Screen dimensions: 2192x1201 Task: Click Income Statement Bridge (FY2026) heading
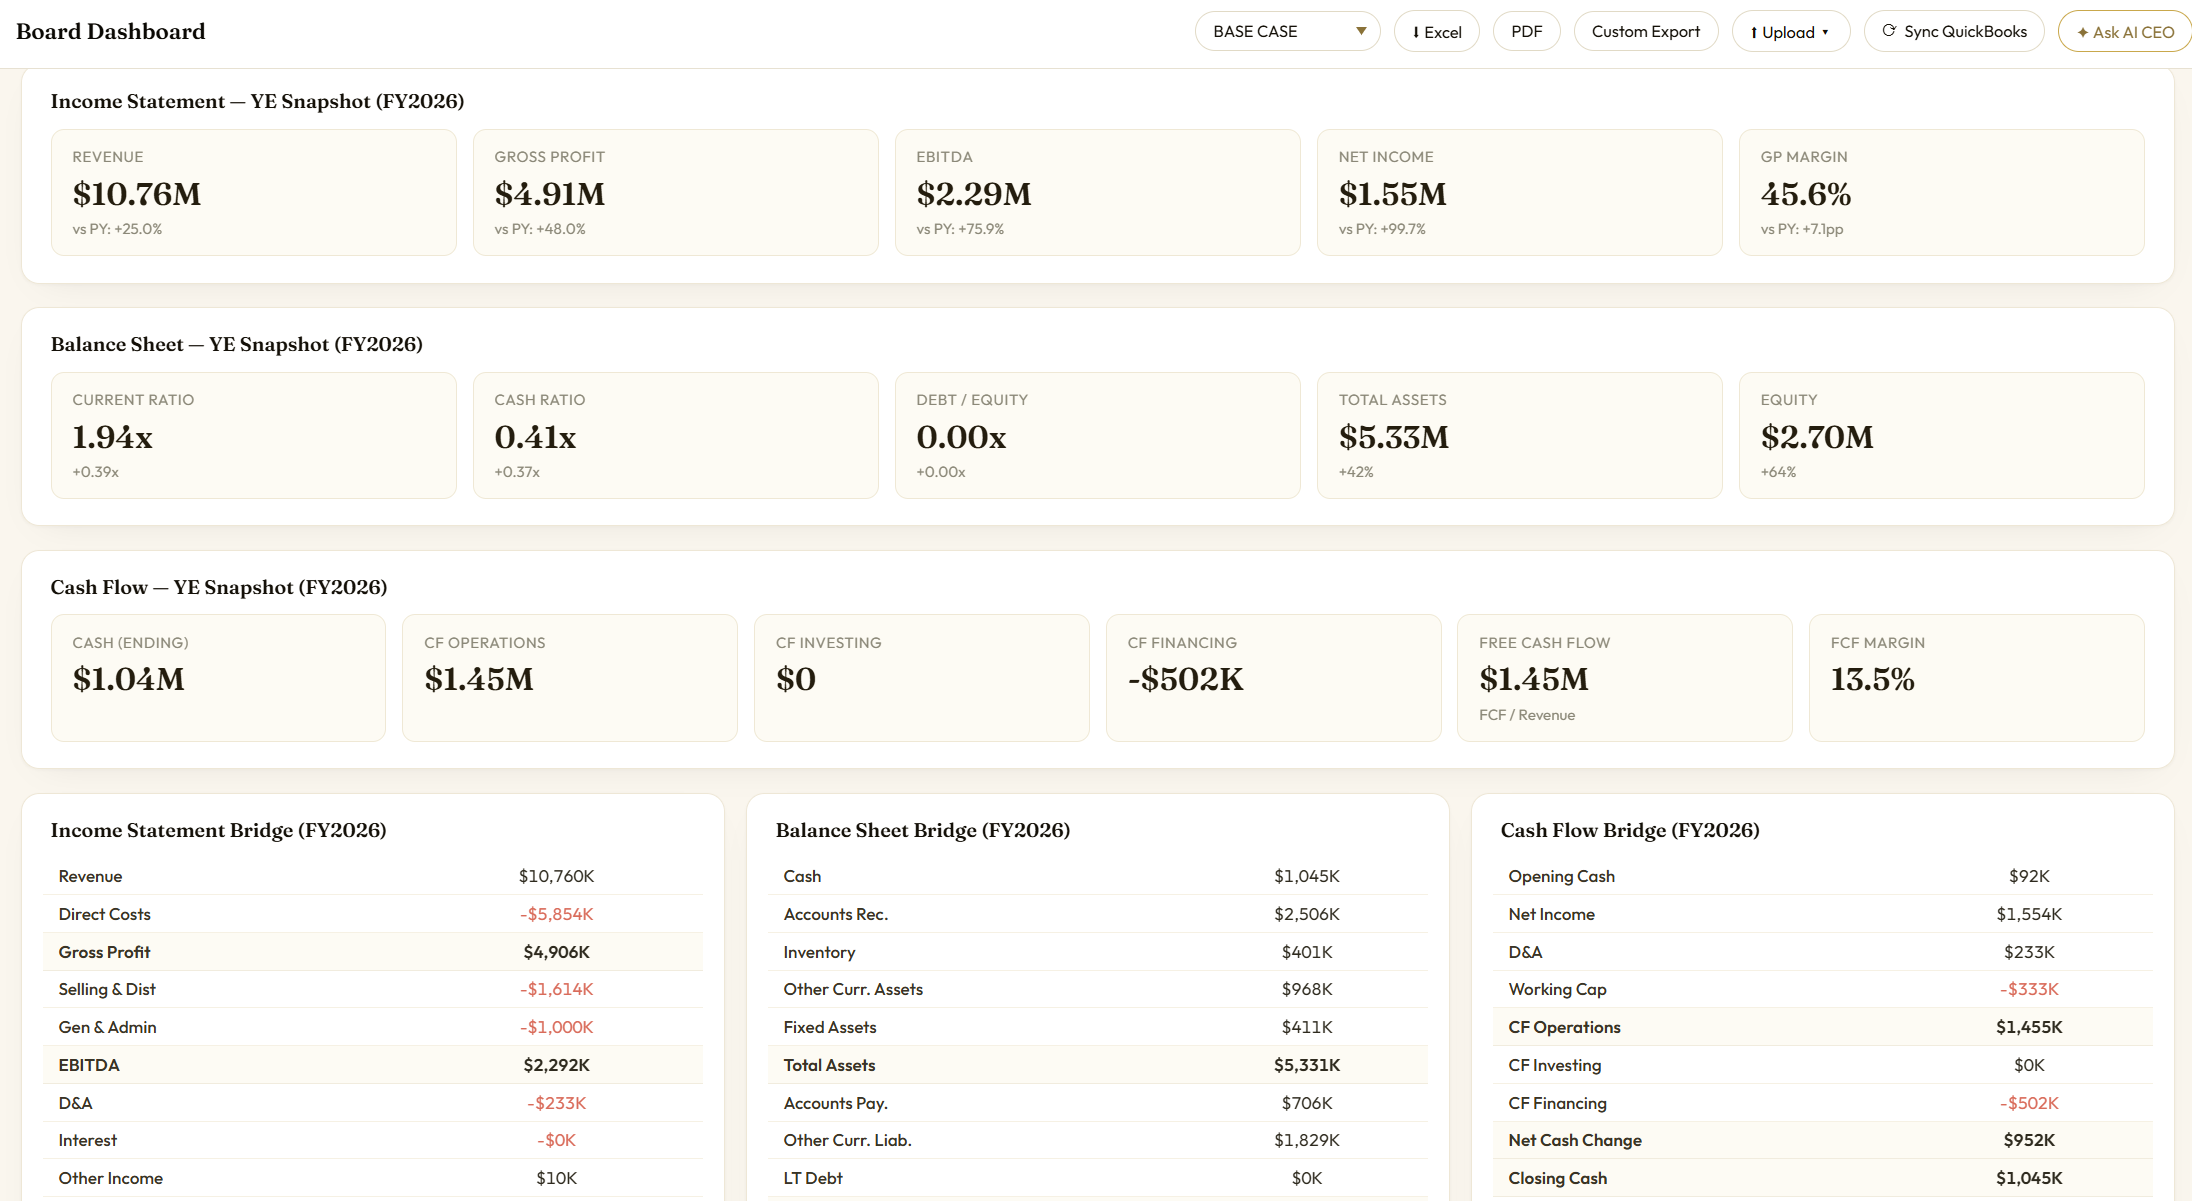click(218, 830)
